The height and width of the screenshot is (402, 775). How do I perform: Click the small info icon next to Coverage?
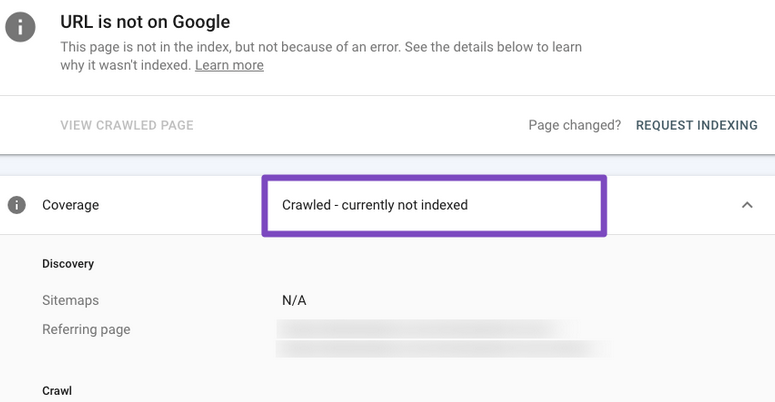[x=16, y=205]
